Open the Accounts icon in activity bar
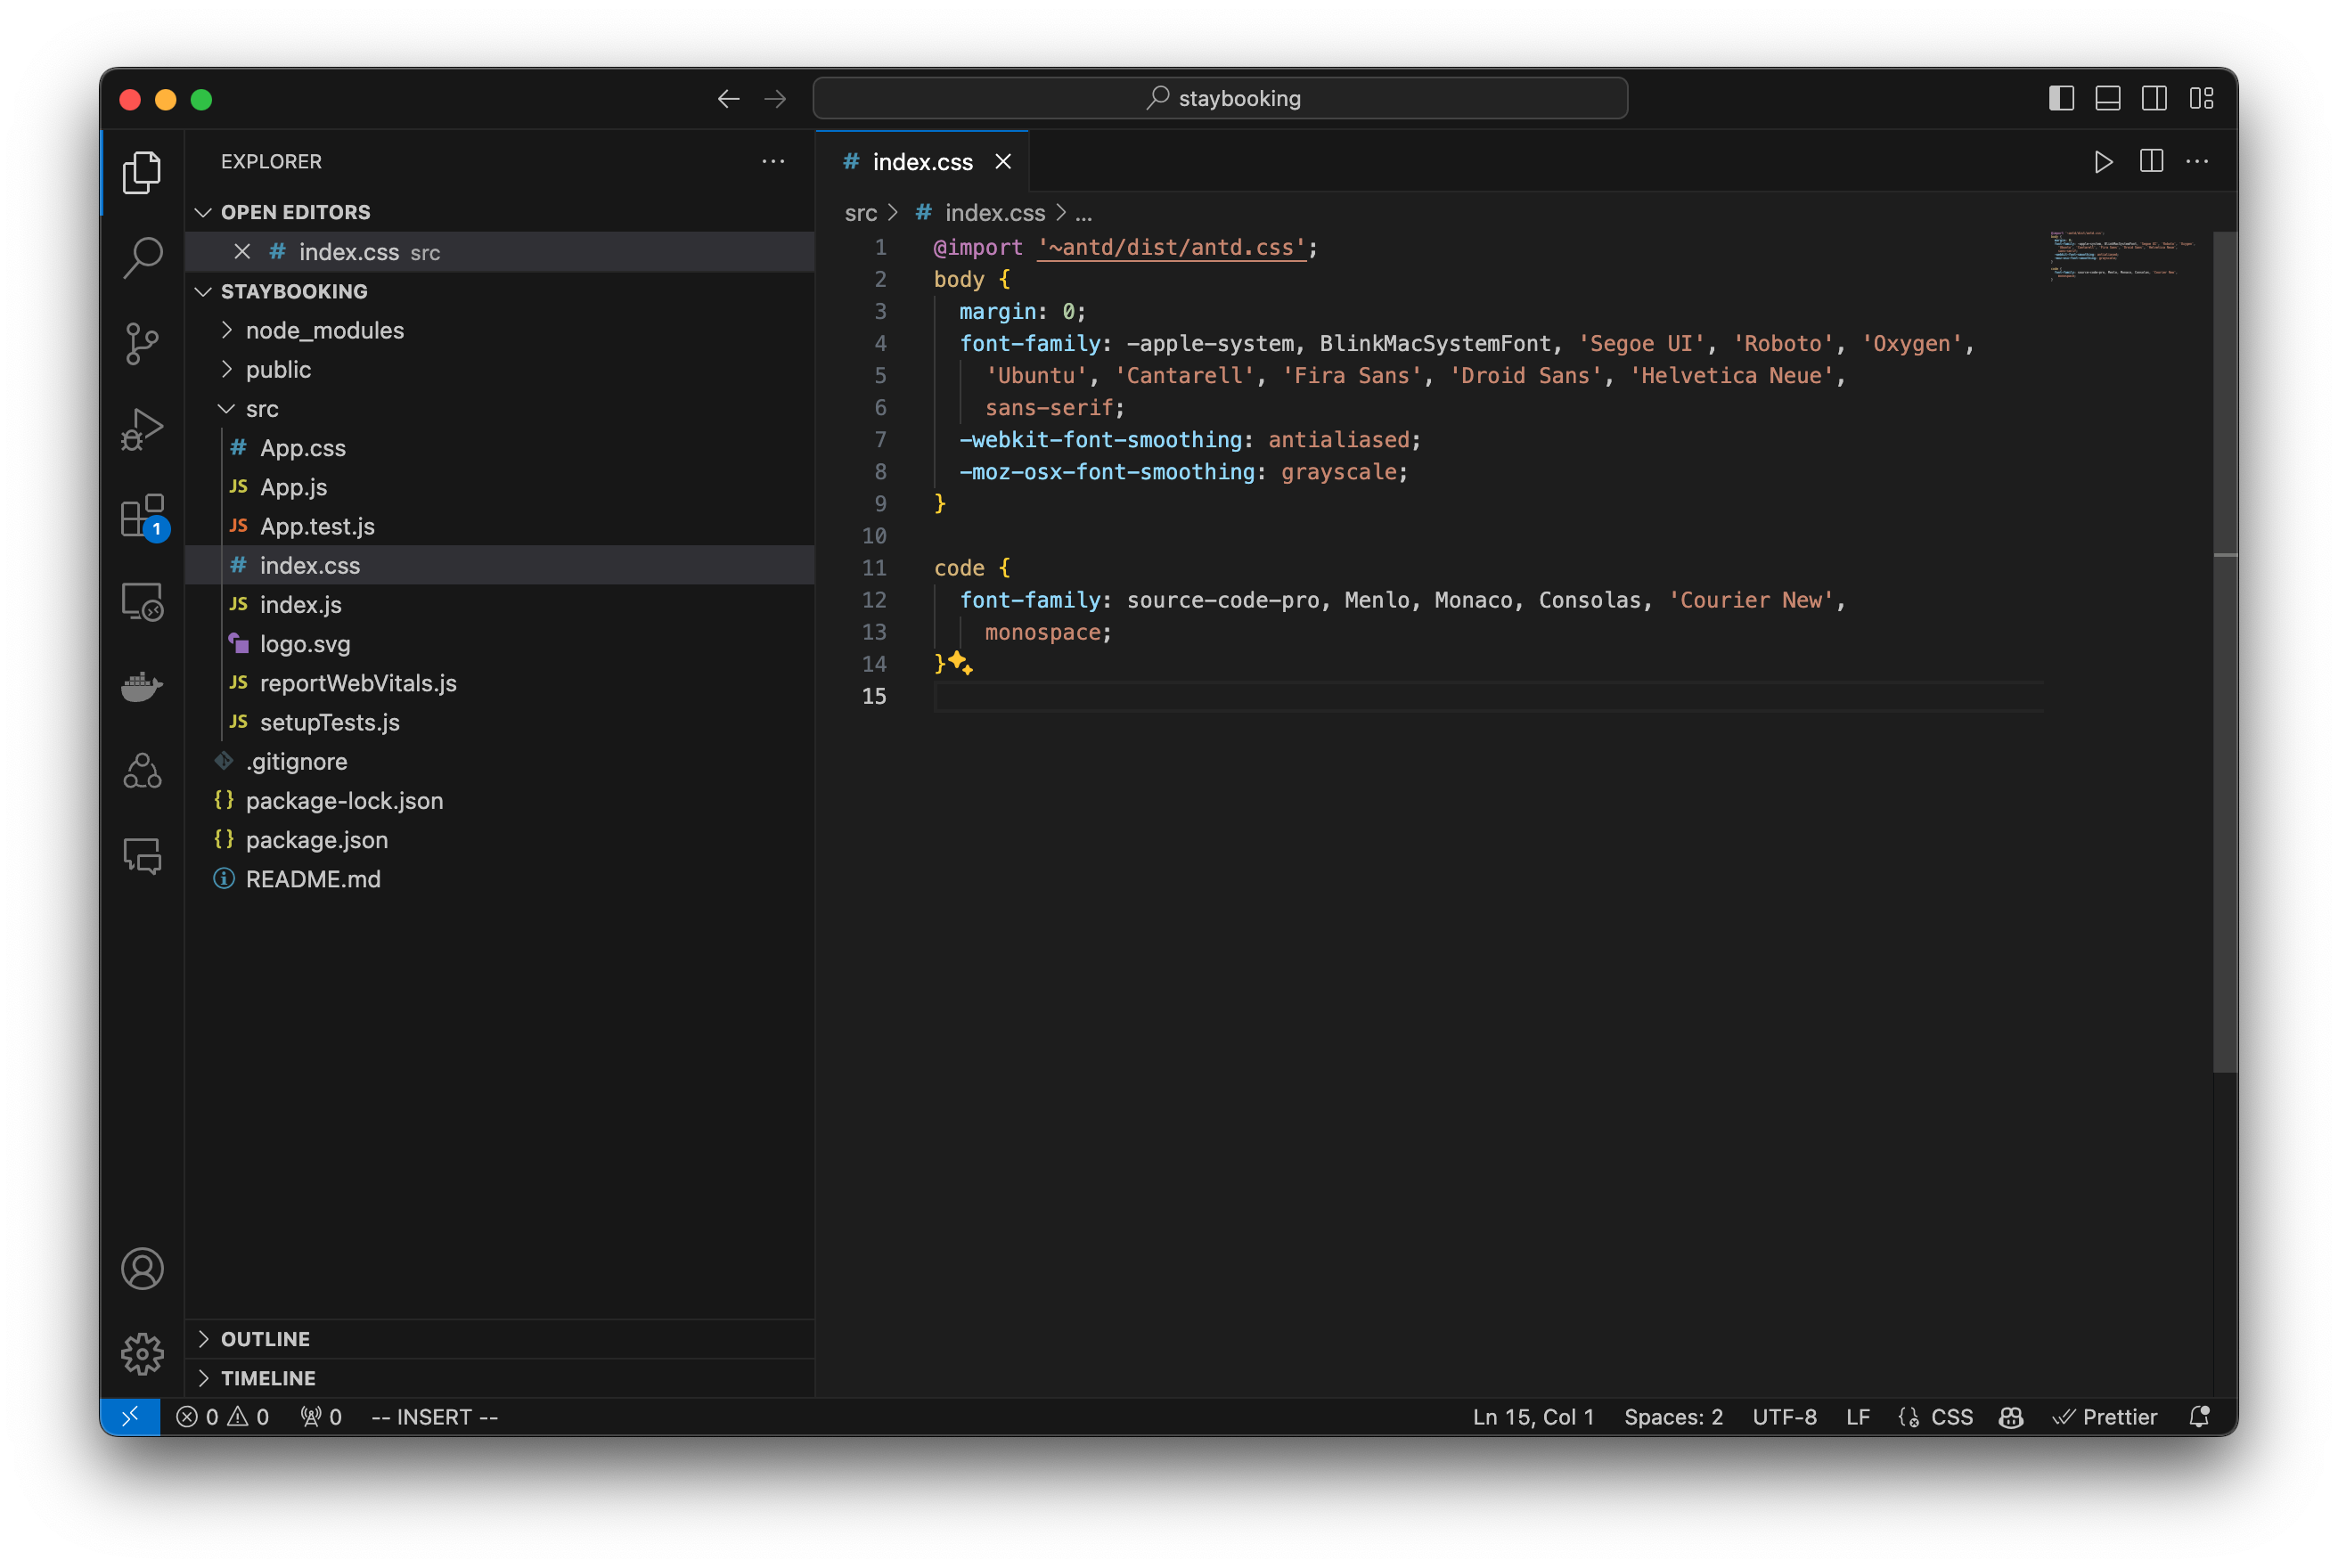 [x=142, y=1268]
